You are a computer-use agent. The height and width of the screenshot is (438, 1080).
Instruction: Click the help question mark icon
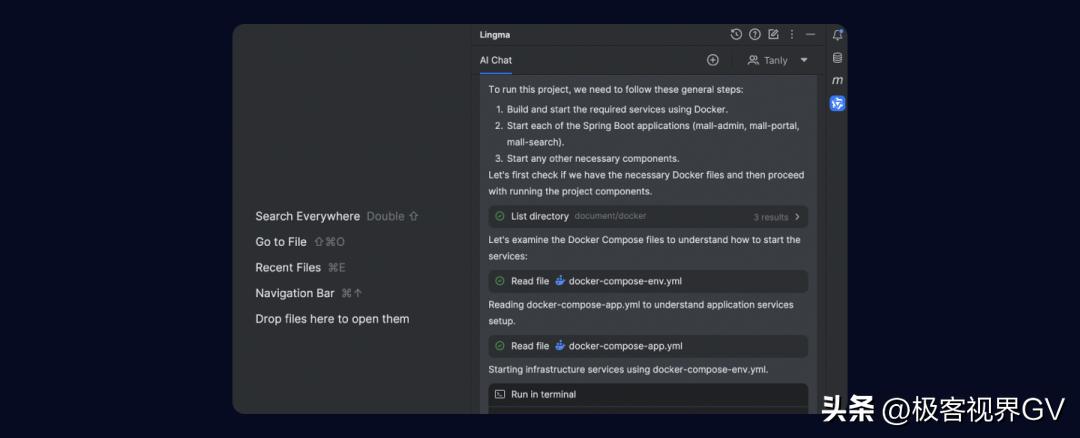click(755, 34)
